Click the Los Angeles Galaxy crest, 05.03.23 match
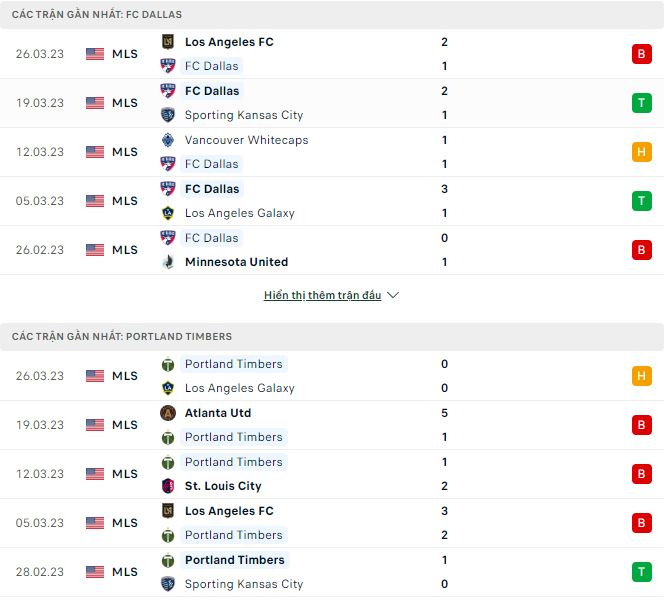The width and height of the screenshot is (665, 600). click(168, 213)
